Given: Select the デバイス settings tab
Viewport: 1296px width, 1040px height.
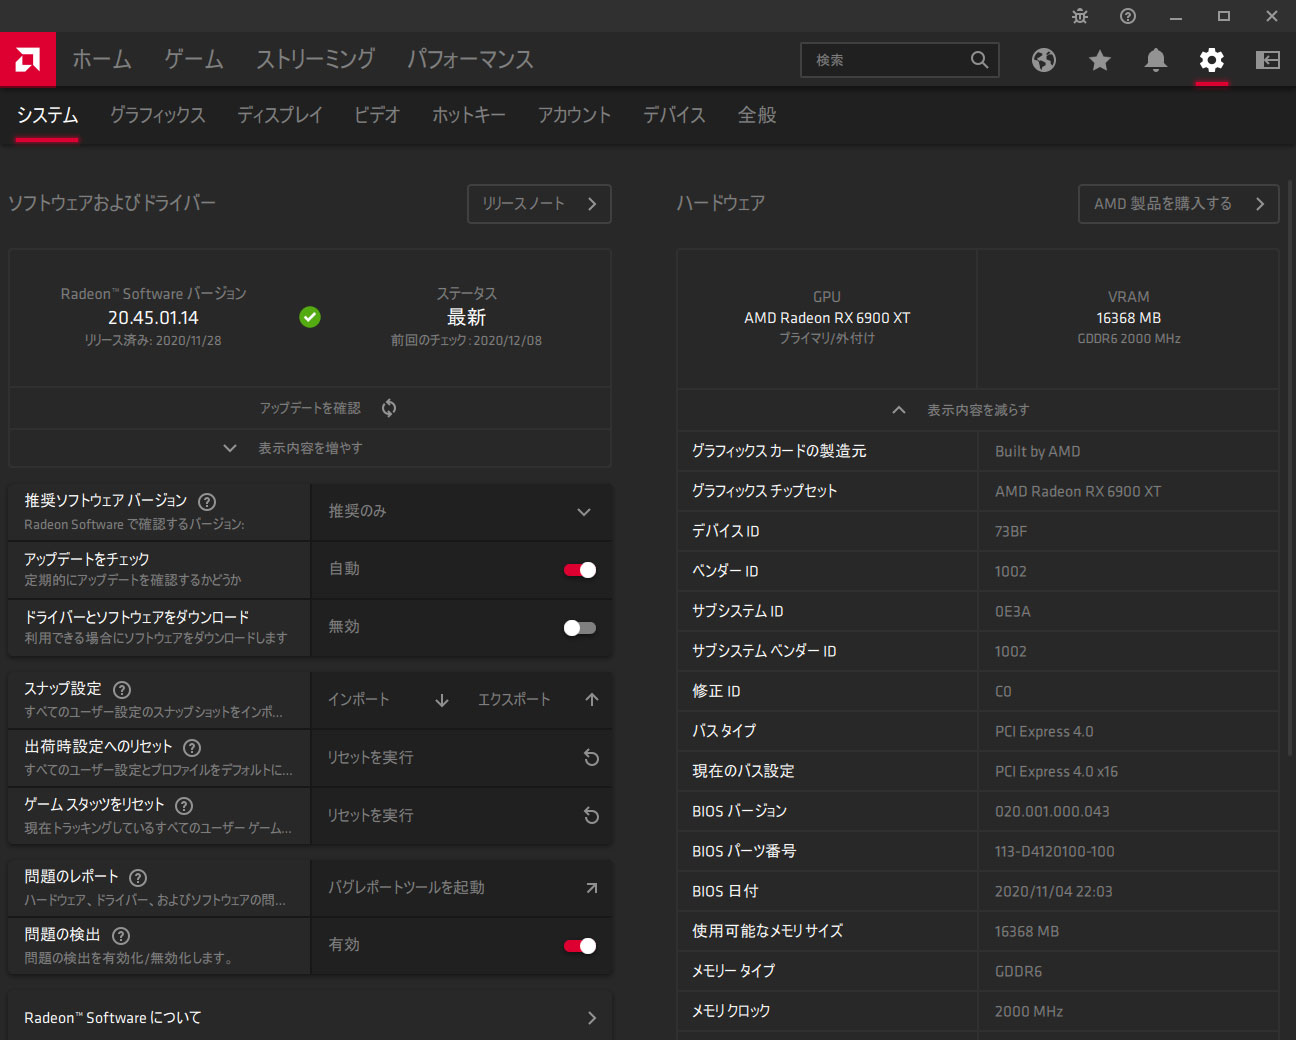Looking at the screenshot, I should tap(674, 115).
